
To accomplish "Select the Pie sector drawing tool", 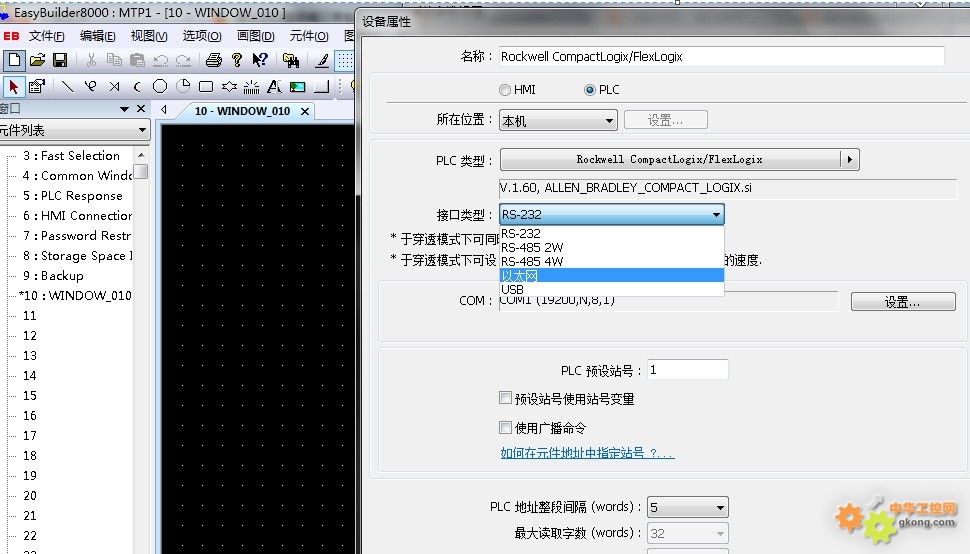I will pos(183,87).
